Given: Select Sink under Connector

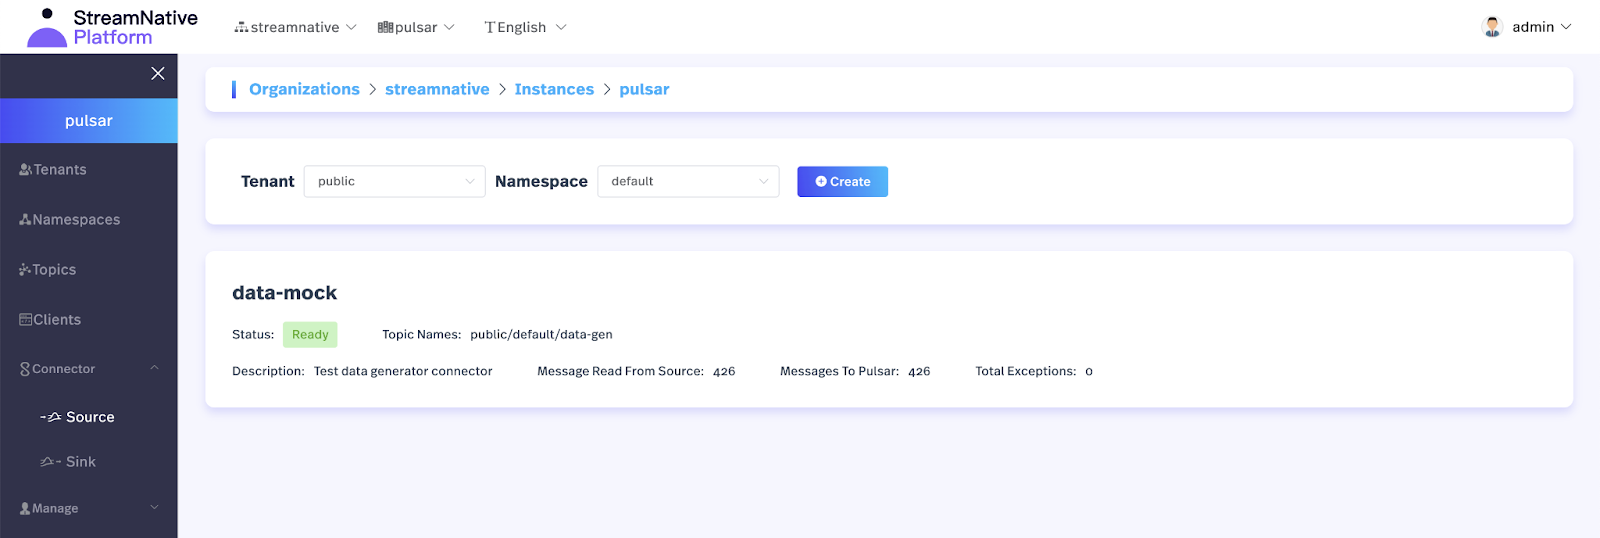Looking at the screenshot, I should [x=80, y=462].
